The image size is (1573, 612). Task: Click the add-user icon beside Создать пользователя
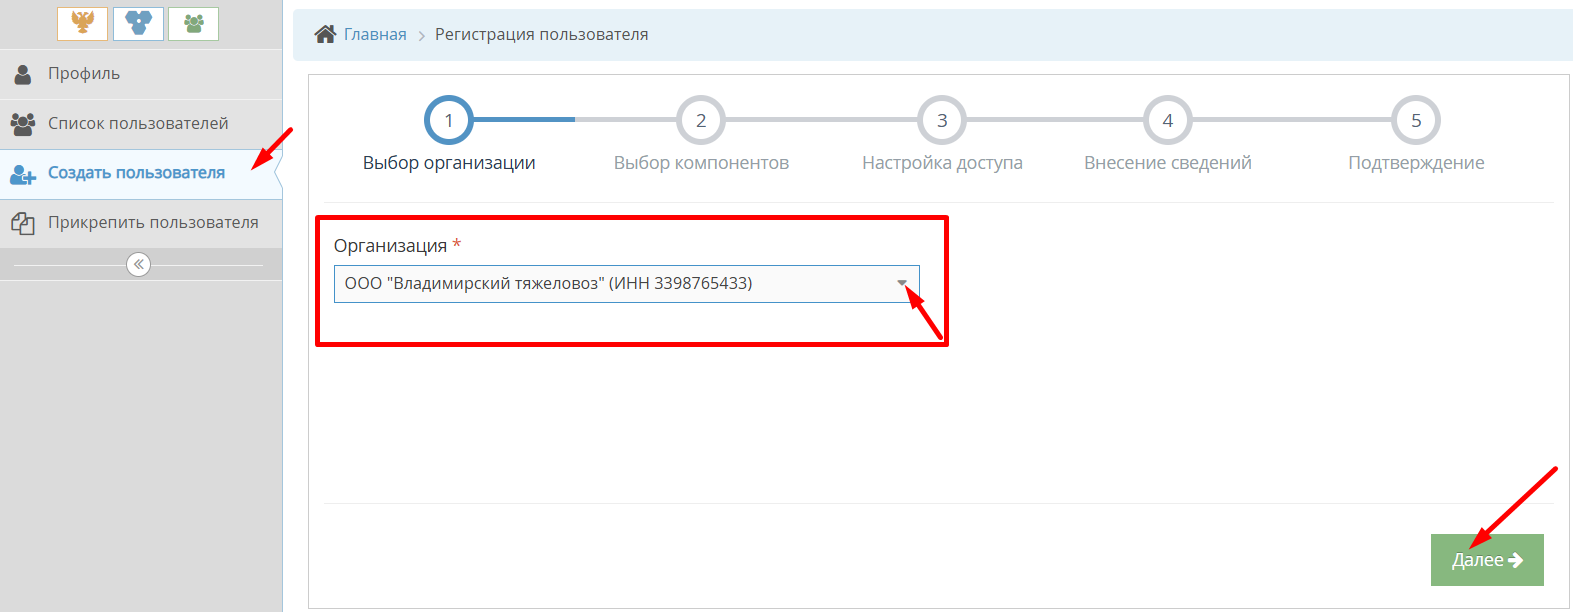click(23, 174)
